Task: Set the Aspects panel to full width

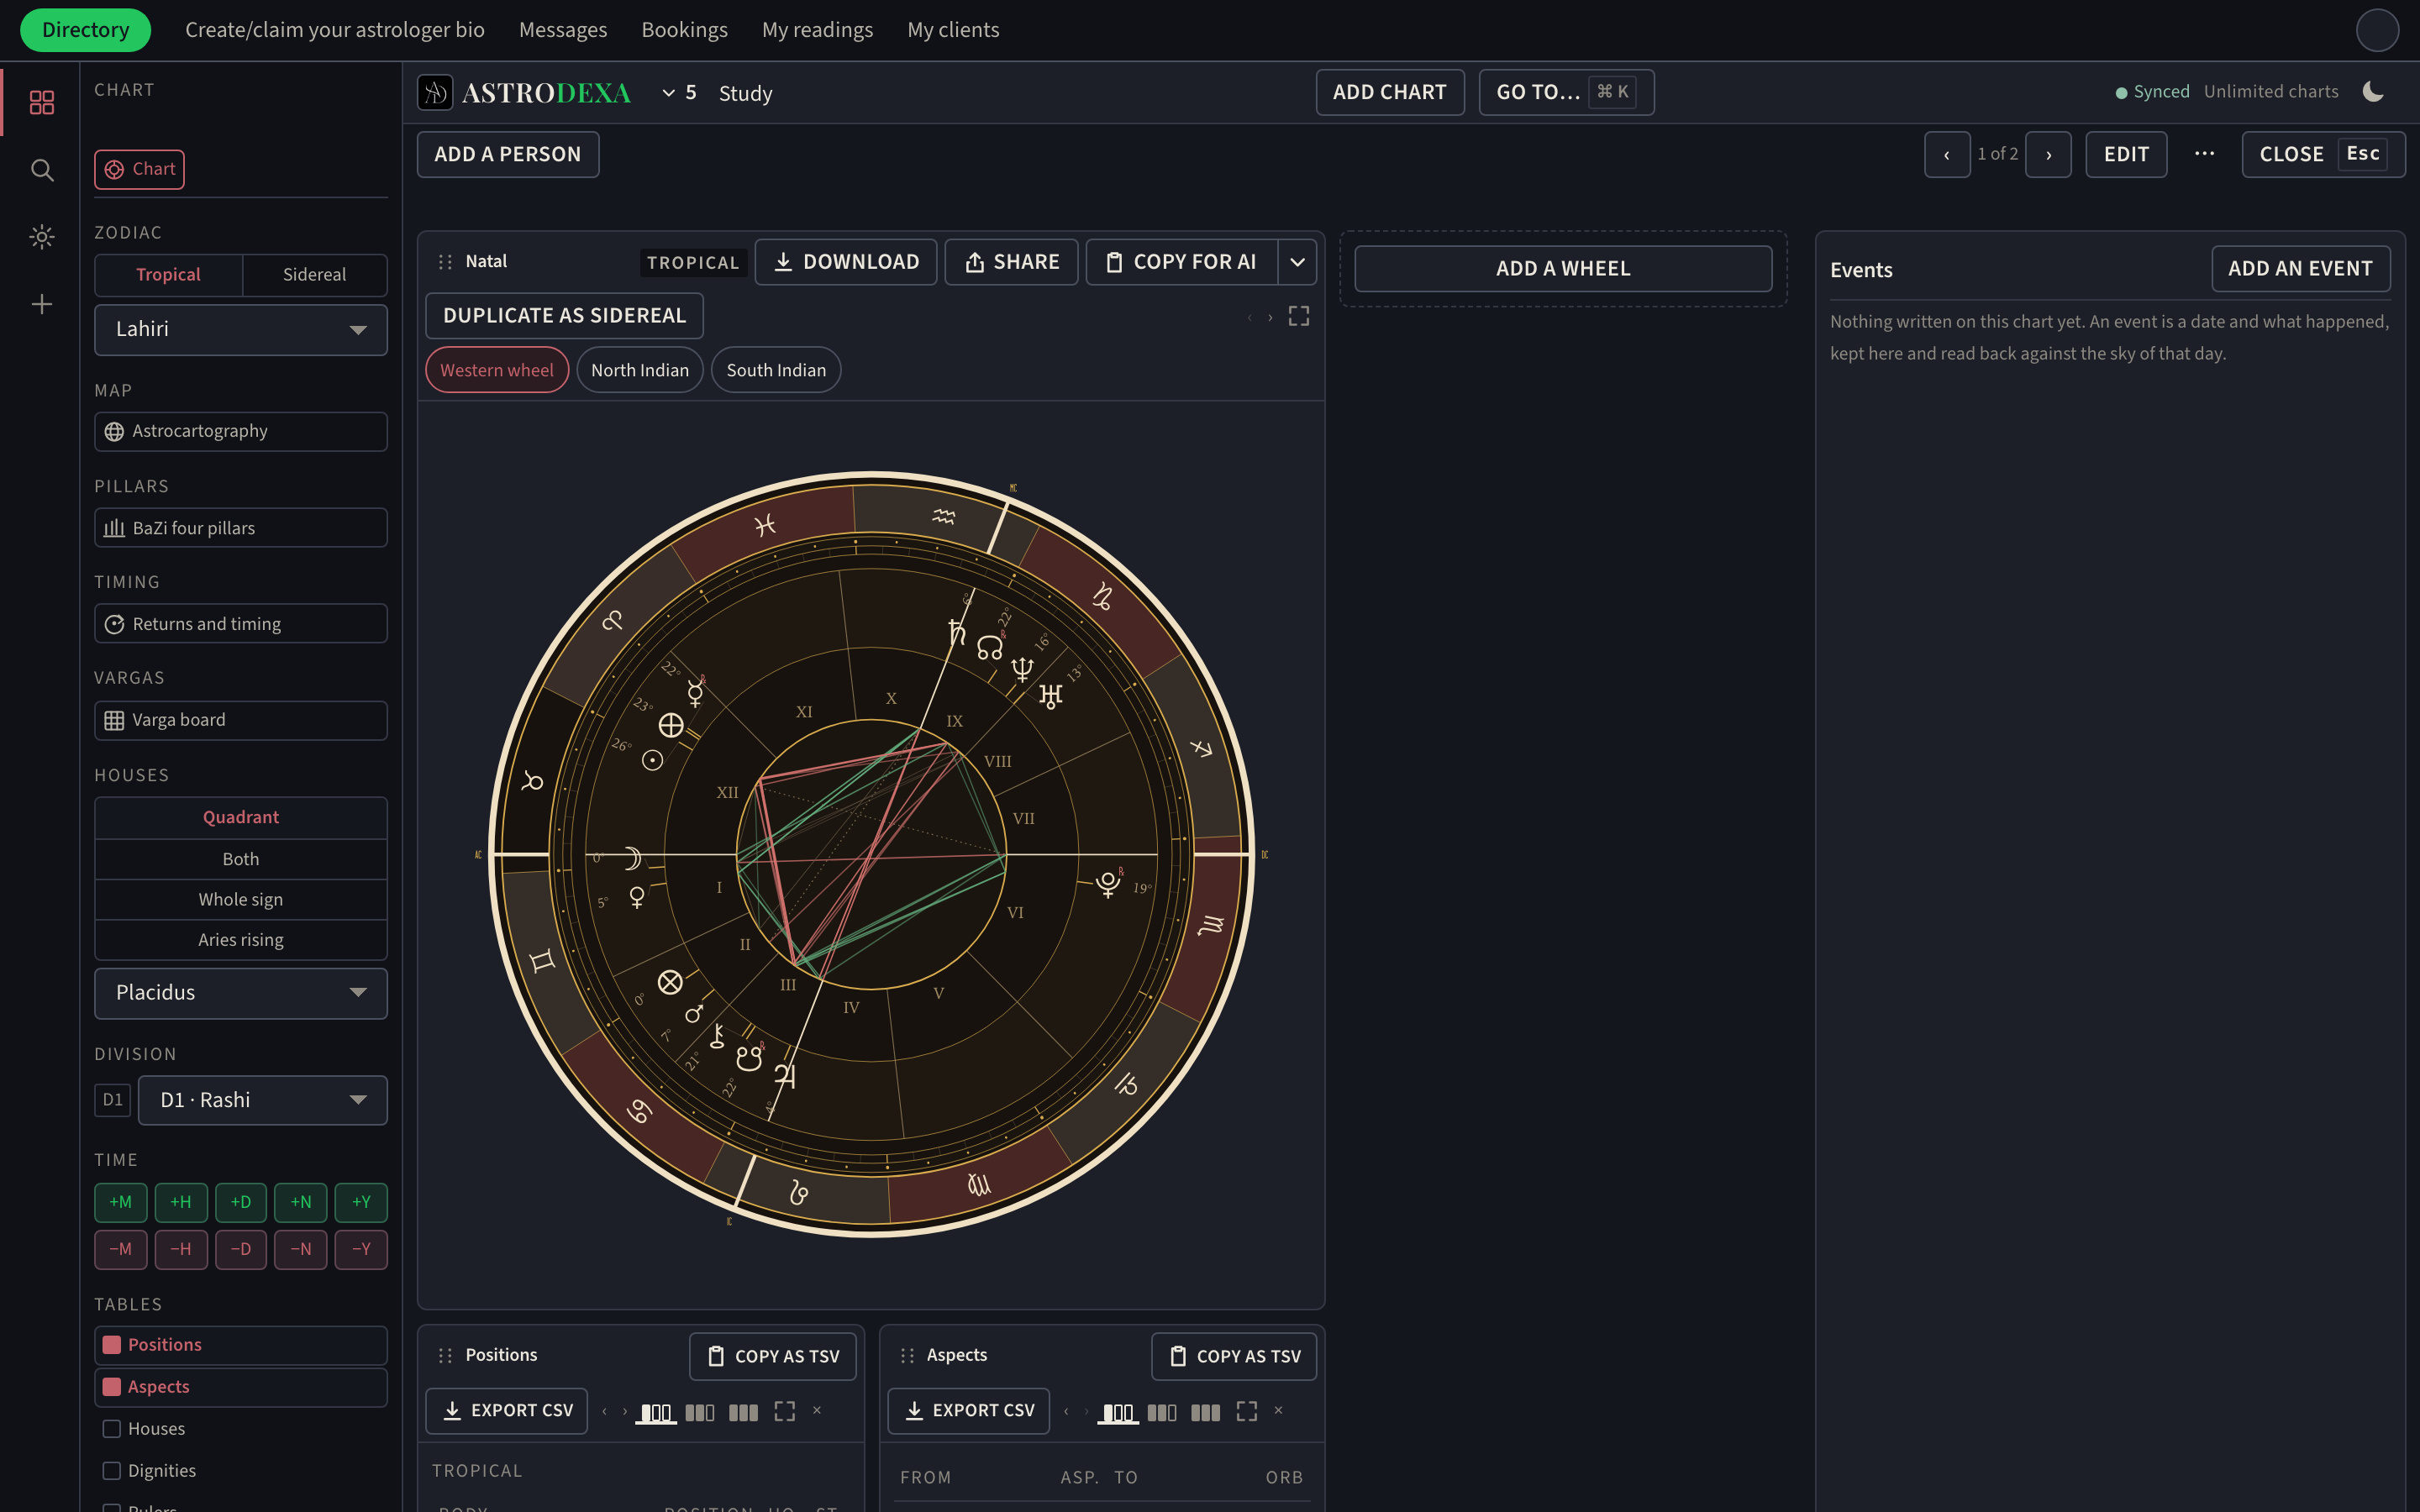Action: pos(1205,1412)
